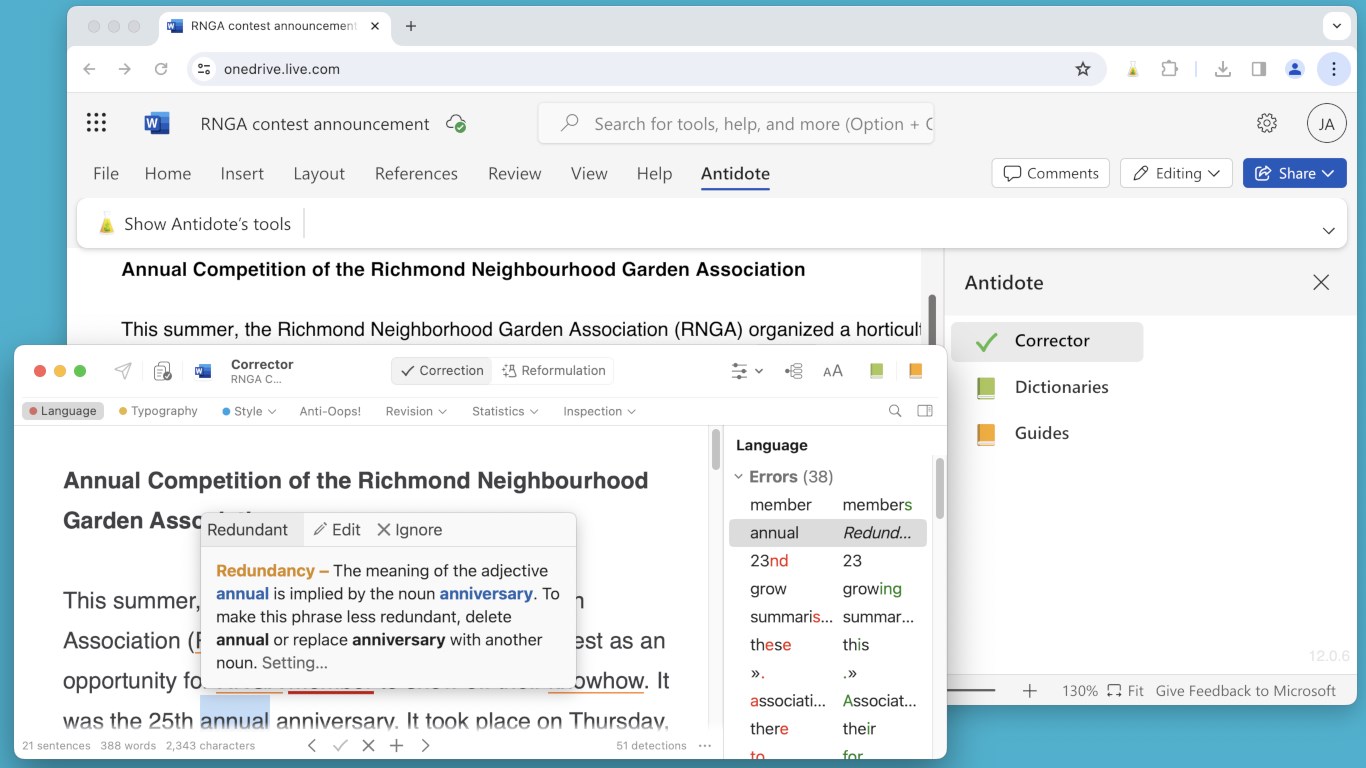
Task: Open the orange guides book in Corrector toolbar
Action: pyautogui.click(x=915, y=371)
